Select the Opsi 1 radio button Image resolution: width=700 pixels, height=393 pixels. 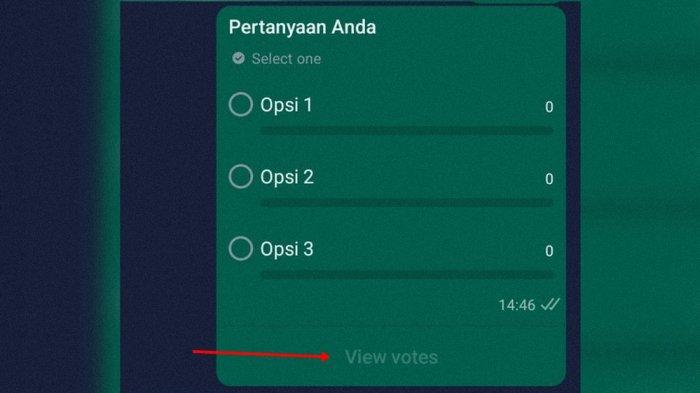[241, 105]
